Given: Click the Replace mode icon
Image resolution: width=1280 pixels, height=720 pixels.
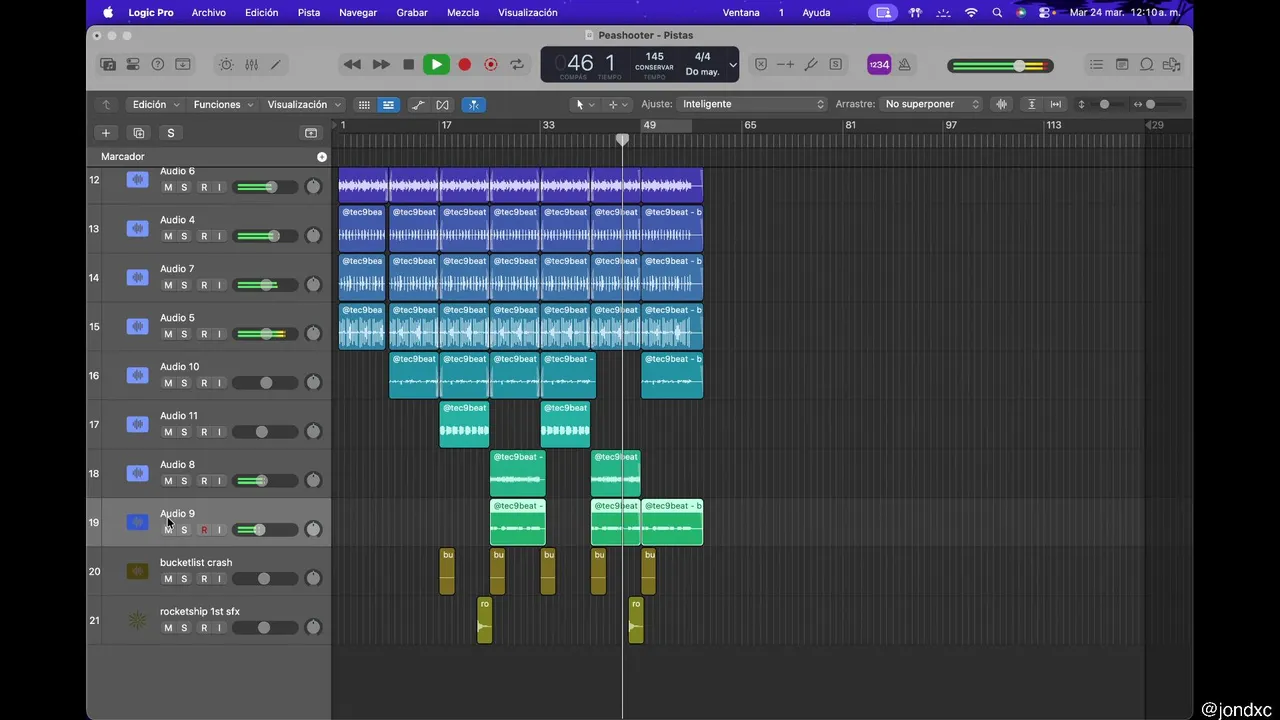Looking at the screenshot, I should pyautogui.click(x=761, y=64).
